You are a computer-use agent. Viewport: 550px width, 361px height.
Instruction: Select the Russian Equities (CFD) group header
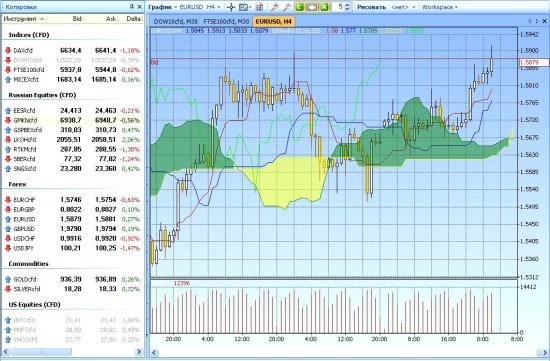coord(42,95)
